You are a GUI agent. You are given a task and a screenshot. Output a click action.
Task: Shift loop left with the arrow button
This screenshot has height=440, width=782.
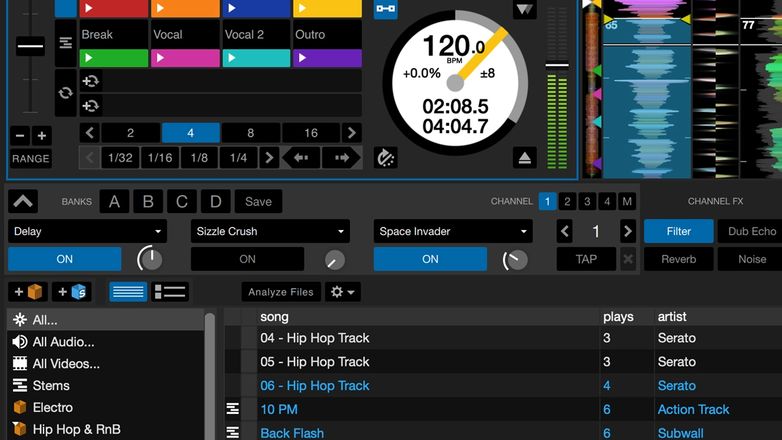[301, 158]
